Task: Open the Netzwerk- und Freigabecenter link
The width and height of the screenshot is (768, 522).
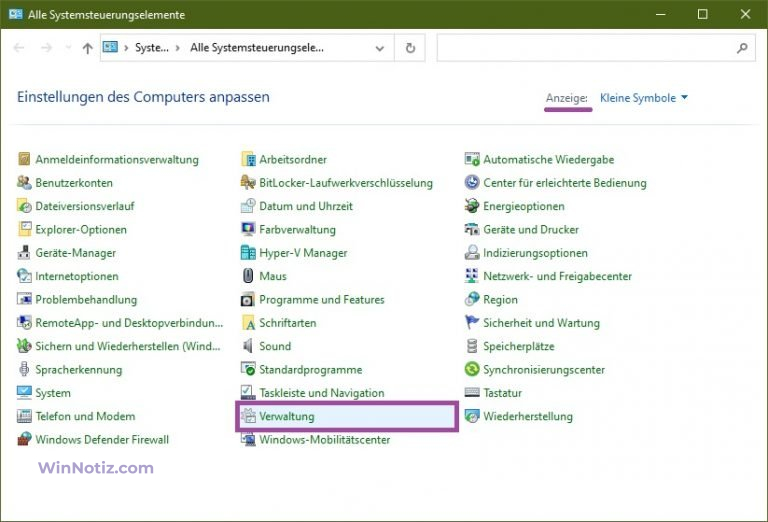Action: (x=557, y=276)
